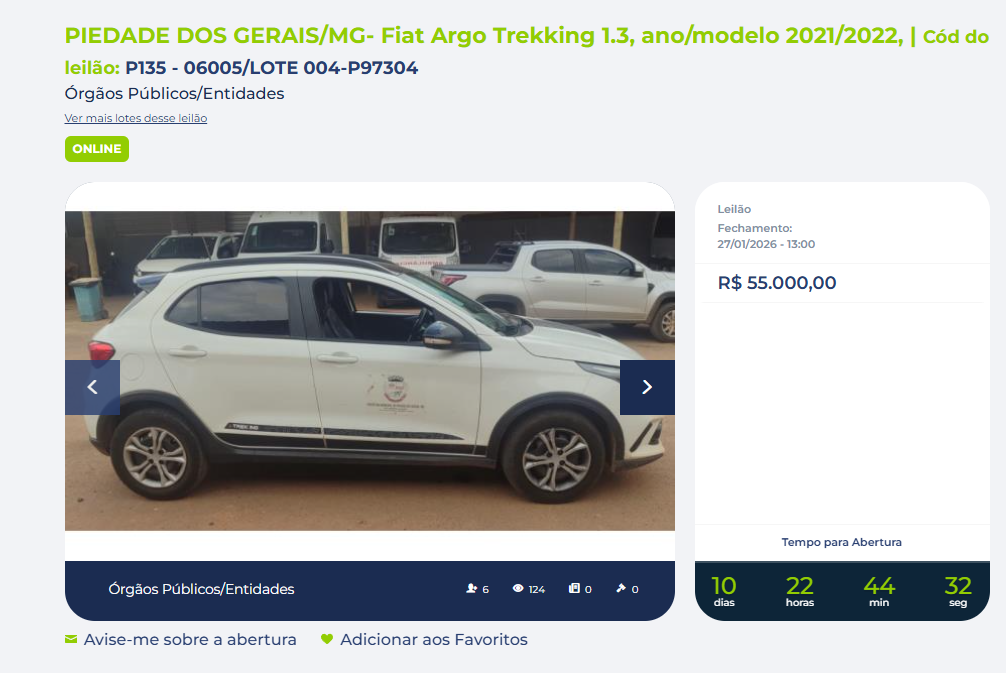This screenshot has height=673, width=1006.
Task: Click the 10 dias countdown value
Action: (724, 591)
